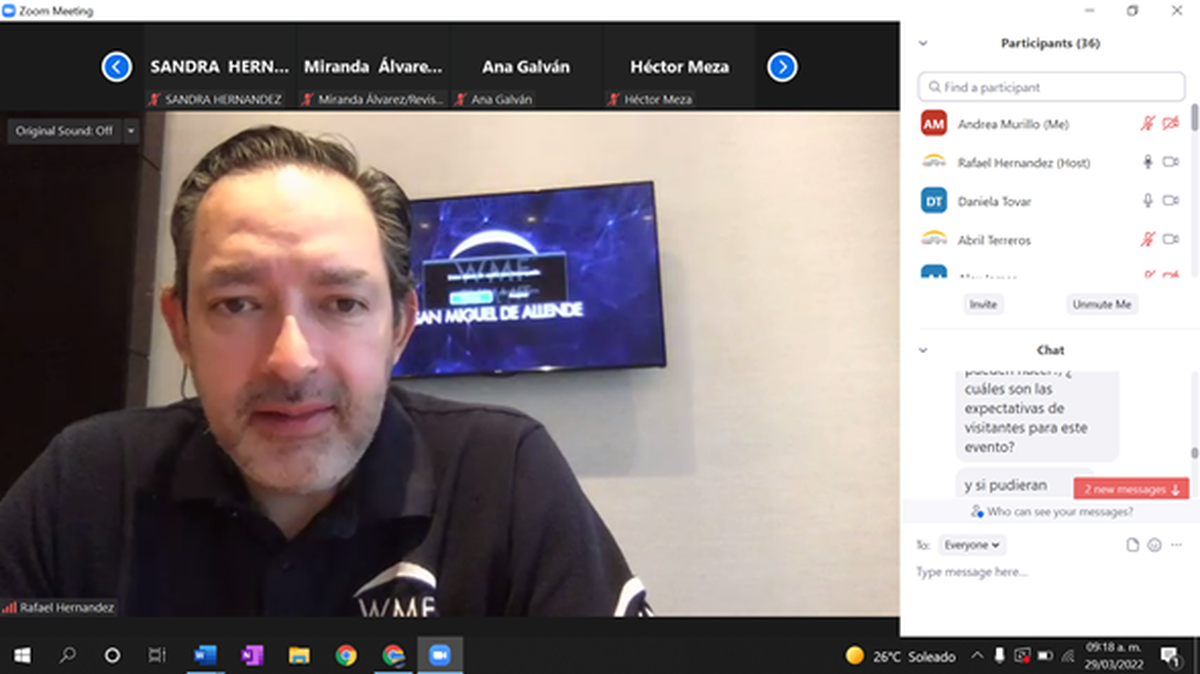Click the Find a participant search field
1200x674 pixels.
pyautogui.click(x=1051, y=87)
